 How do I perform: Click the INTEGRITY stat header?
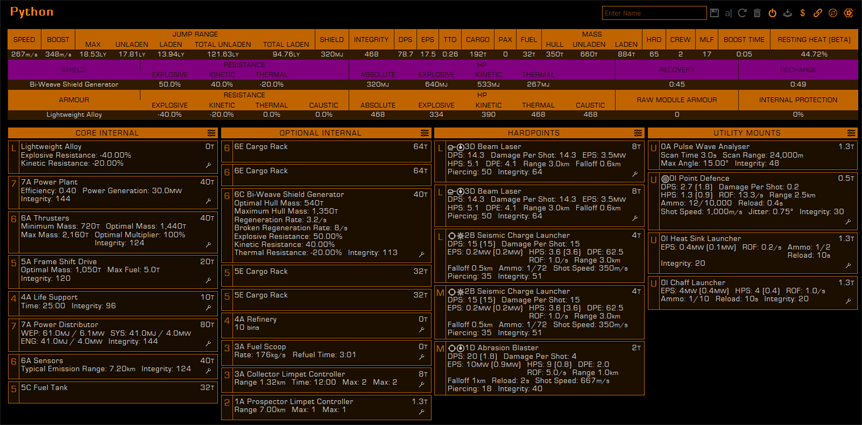(371, 40)
